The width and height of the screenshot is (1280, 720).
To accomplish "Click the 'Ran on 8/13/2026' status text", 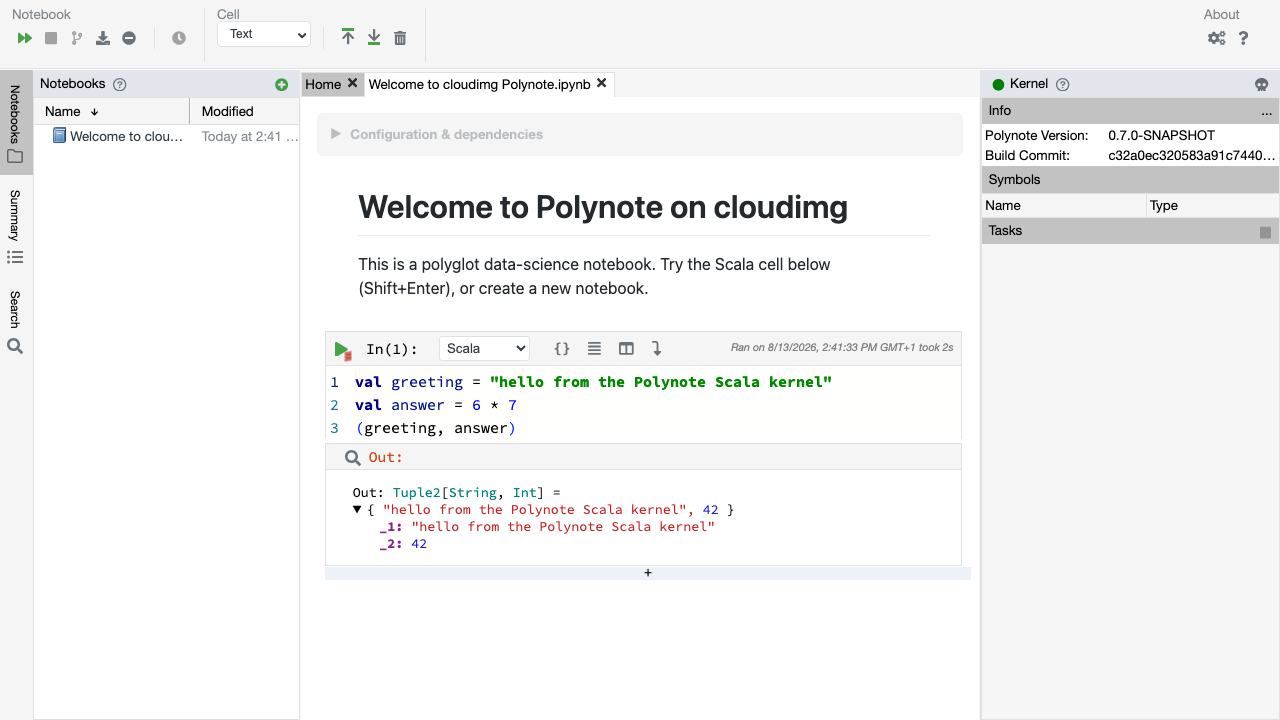I will pos(842,348).
